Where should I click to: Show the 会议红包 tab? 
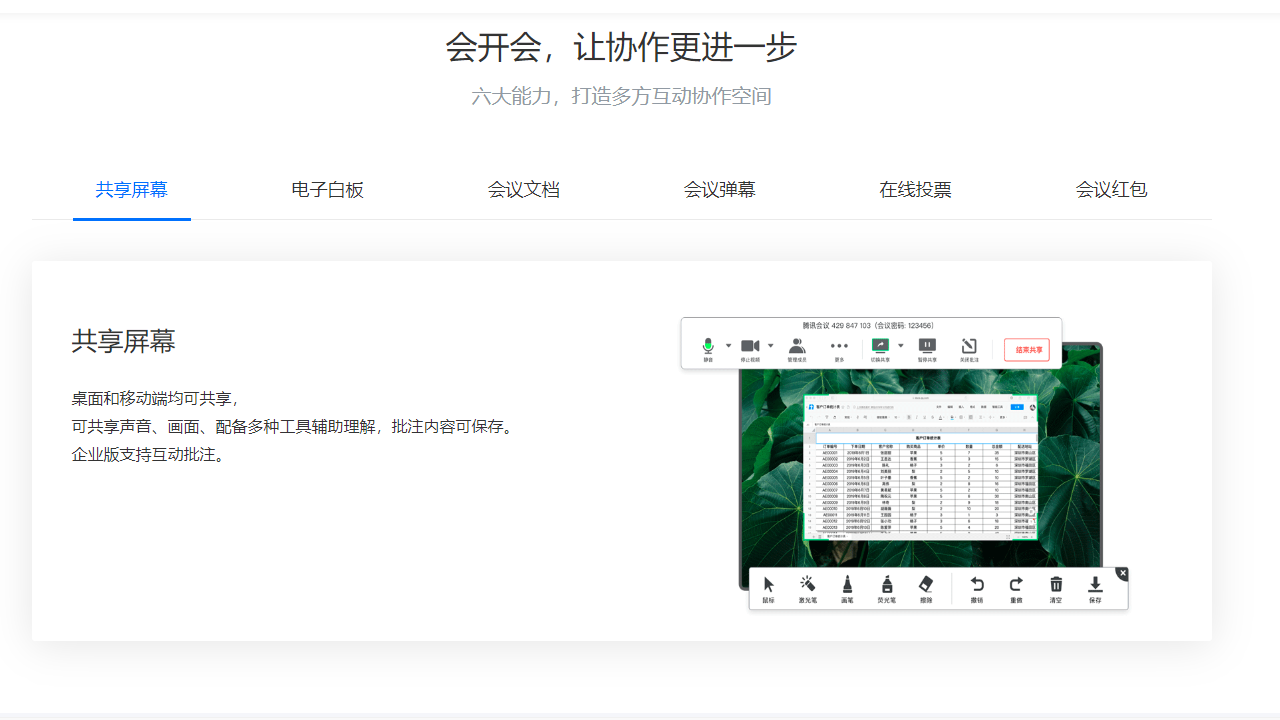point(1111,190)
